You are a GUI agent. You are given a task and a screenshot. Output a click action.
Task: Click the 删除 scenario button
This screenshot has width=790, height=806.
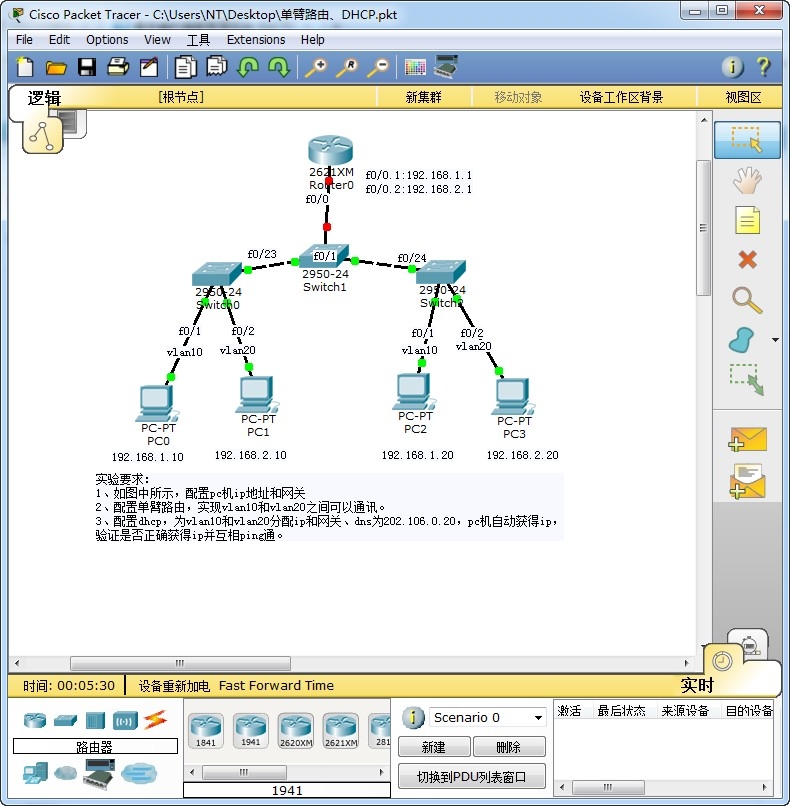point(509,746)
